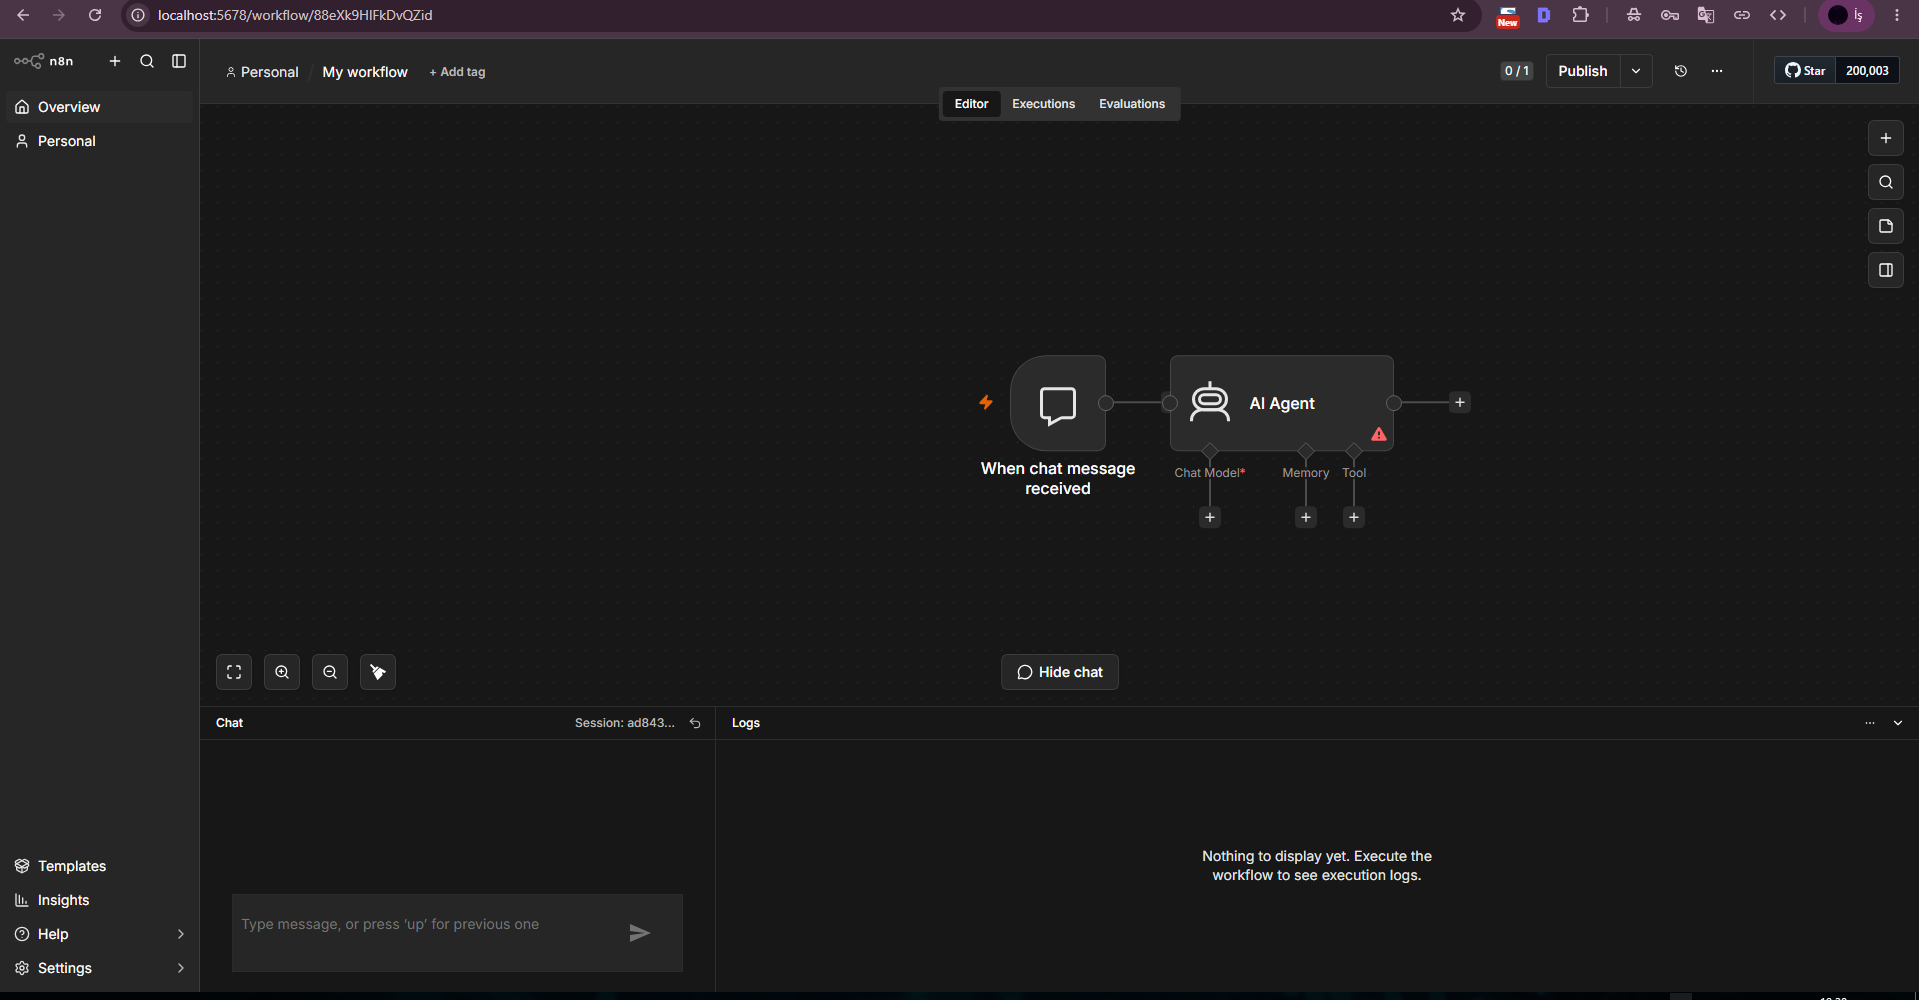Click the GitHub Star button
This screenshot has width=1919, height=1000.
[x=1805, y=71]
